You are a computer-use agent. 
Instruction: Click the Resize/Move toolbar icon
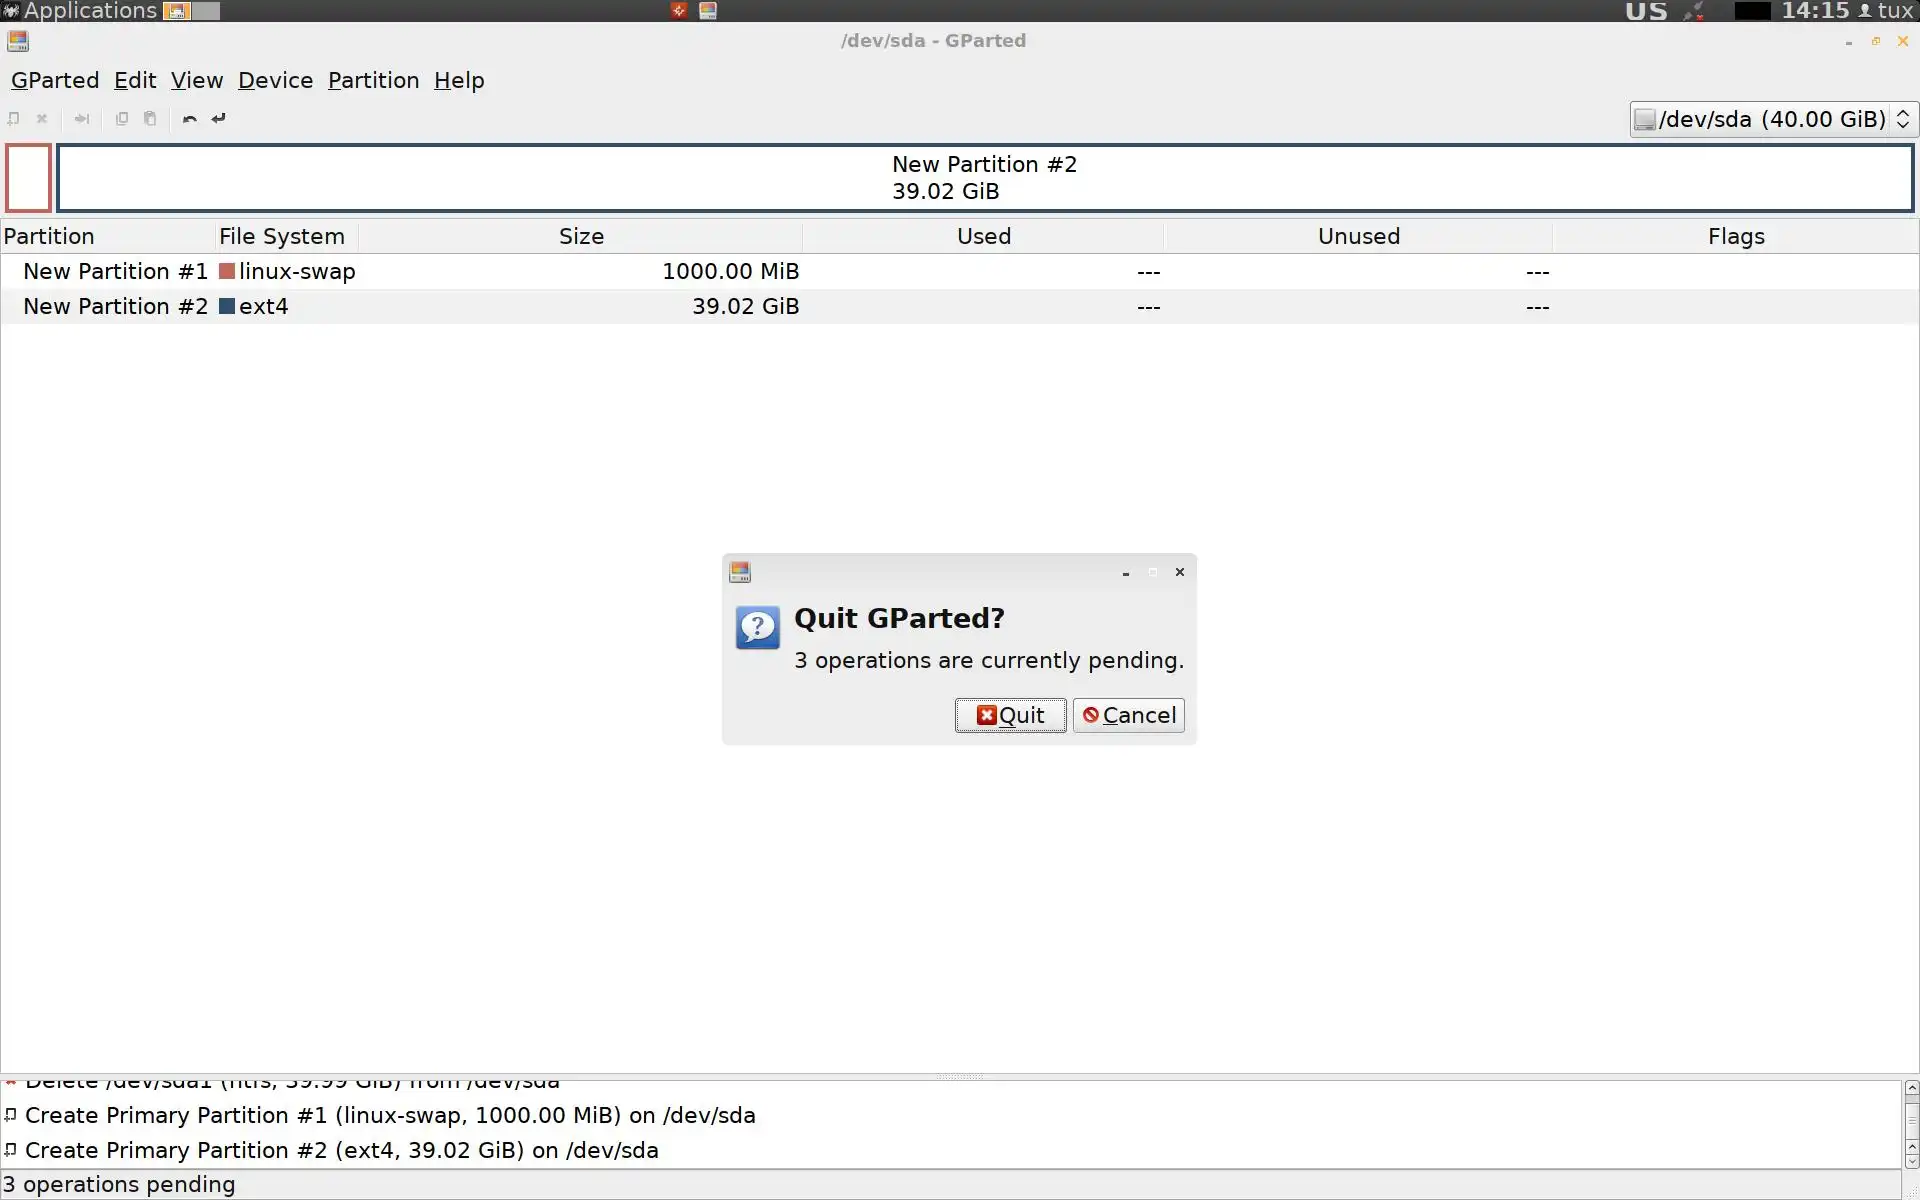pyautogui.click(x=82, y=119)
